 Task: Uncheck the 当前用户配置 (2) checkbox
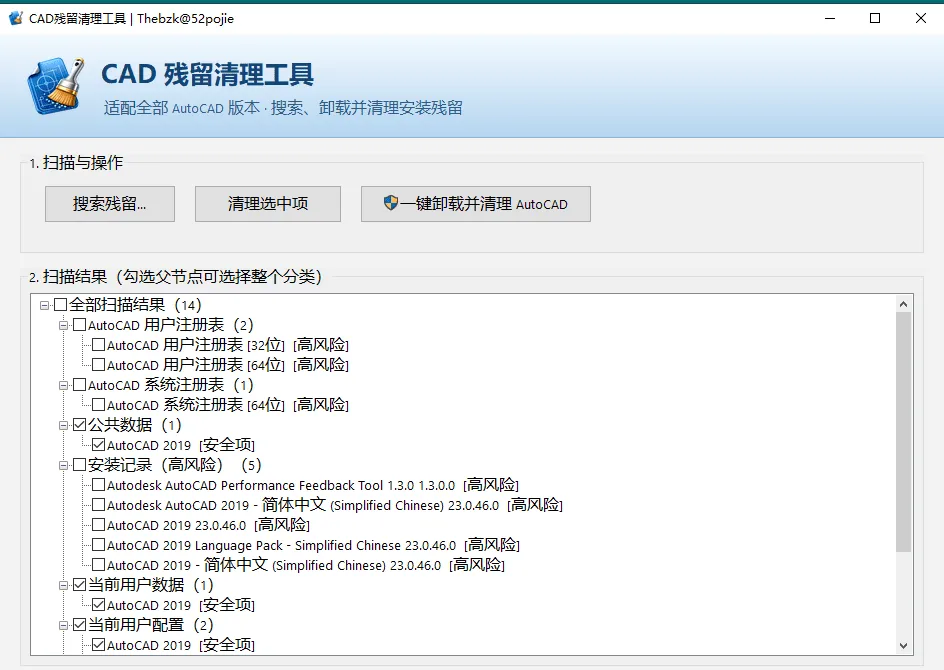(79, 625)
